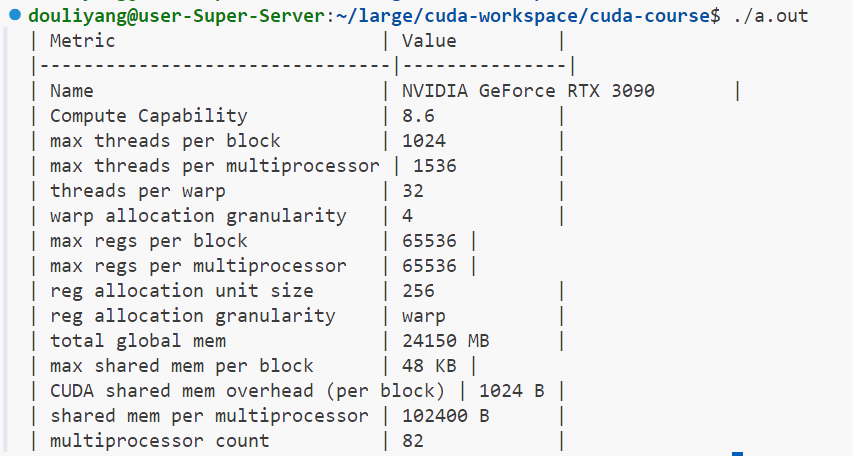Click the CUDA shared mem overhead label
The height and width of the screenshot is (456, 853).
pyautogui.click(x=247, y=391)
